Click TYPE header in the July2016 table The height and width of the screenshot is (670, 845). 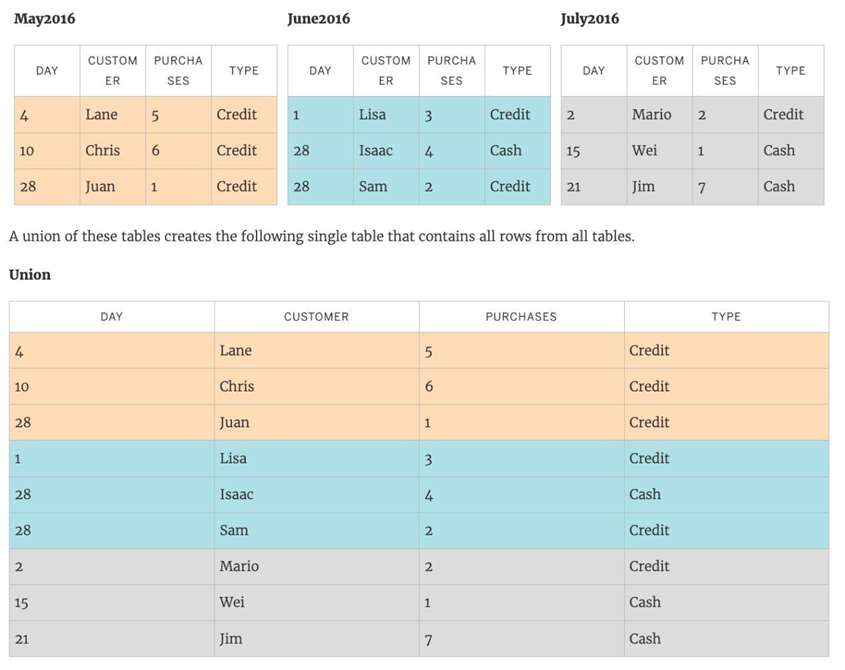click(790, 71)
